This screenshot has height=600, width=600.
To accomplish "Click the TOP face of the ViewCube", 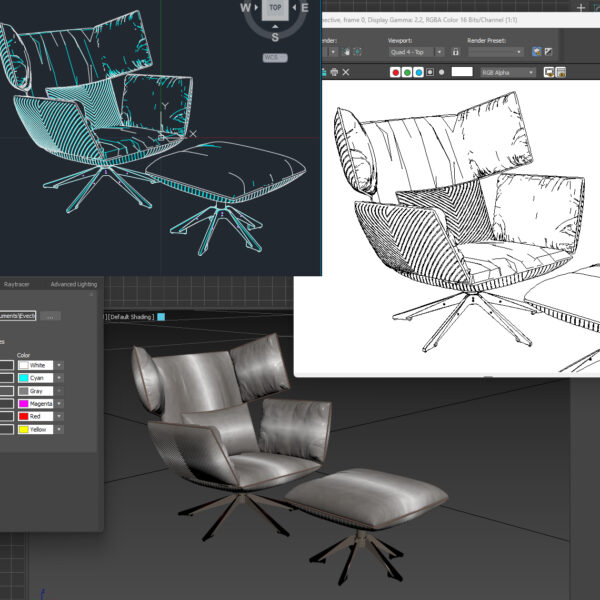I will click(x=275, y=9).
